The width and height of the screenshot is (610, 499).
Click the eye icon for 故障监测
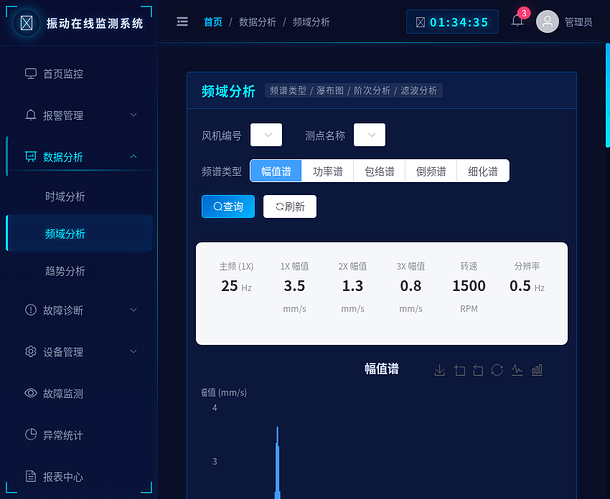point(31,393)
